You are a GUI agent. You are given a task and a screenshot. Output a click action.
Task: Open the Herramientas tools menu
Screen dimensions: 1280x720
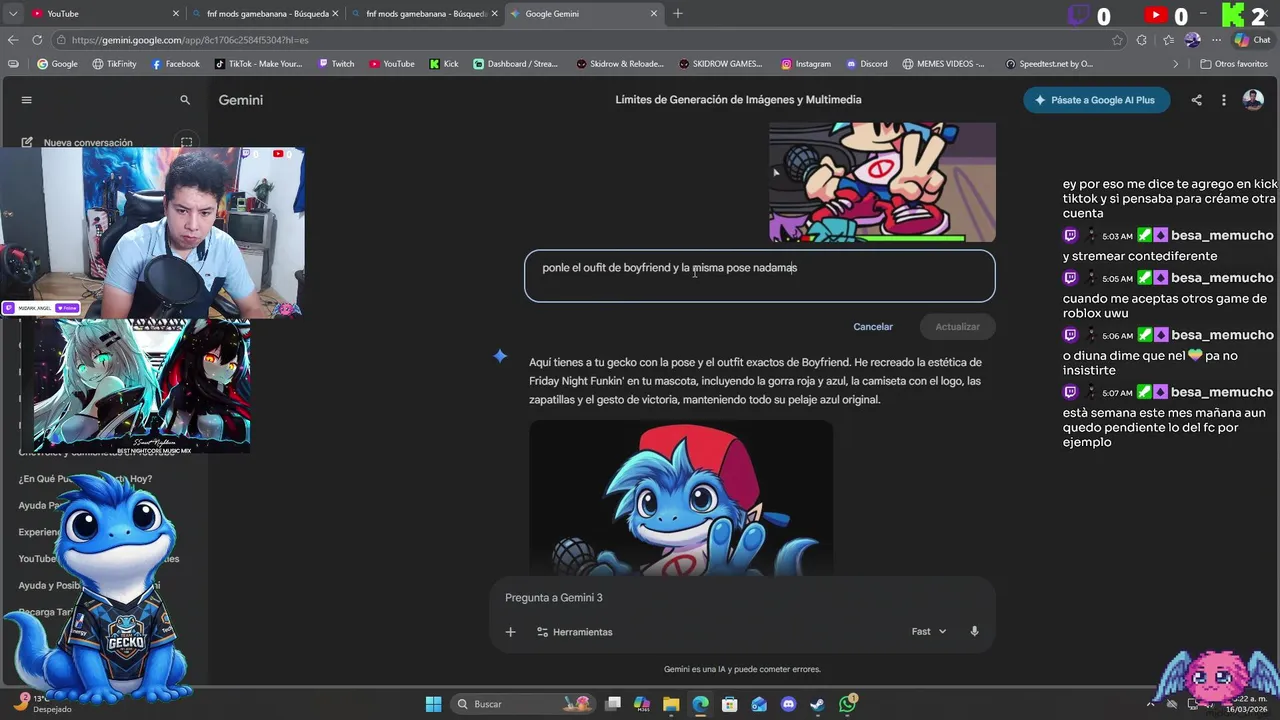pos(575,632)
